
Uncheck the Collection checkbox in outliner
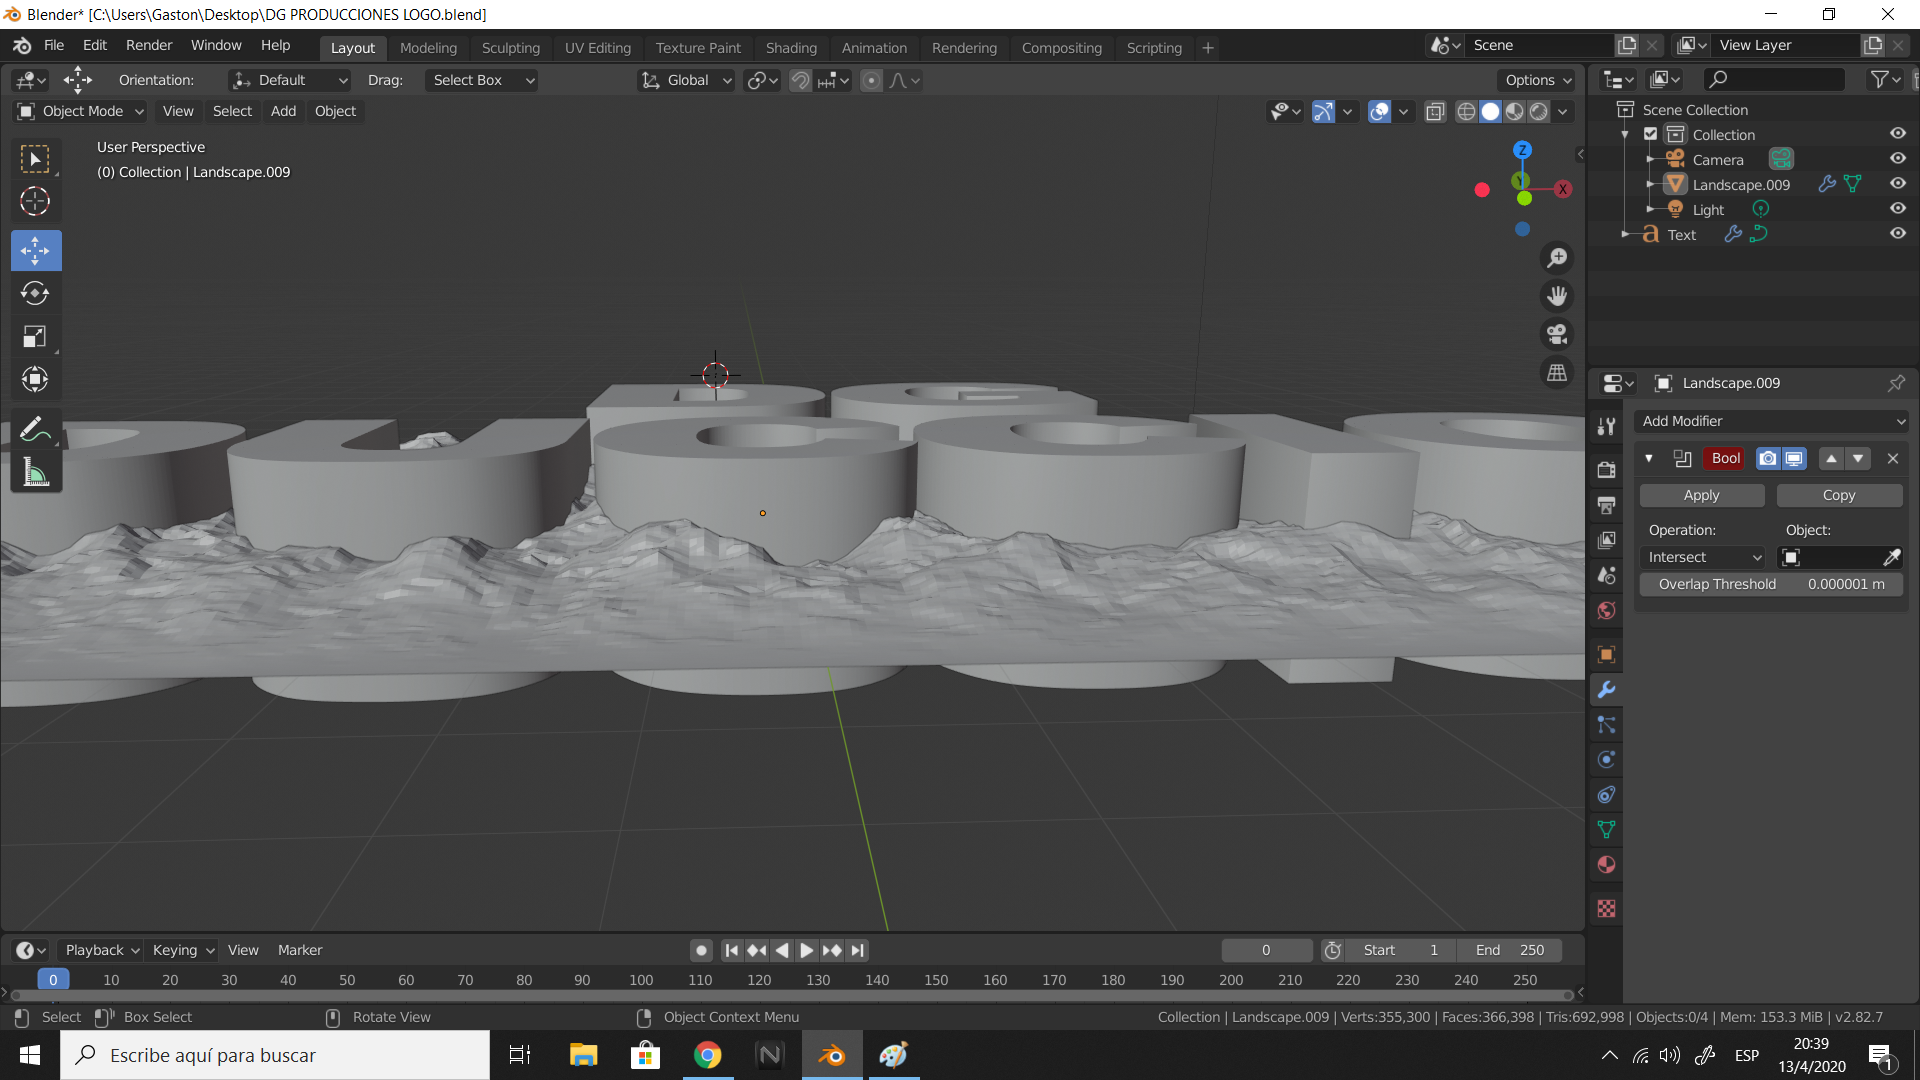pyautogui.click(x=1650, y=134)
